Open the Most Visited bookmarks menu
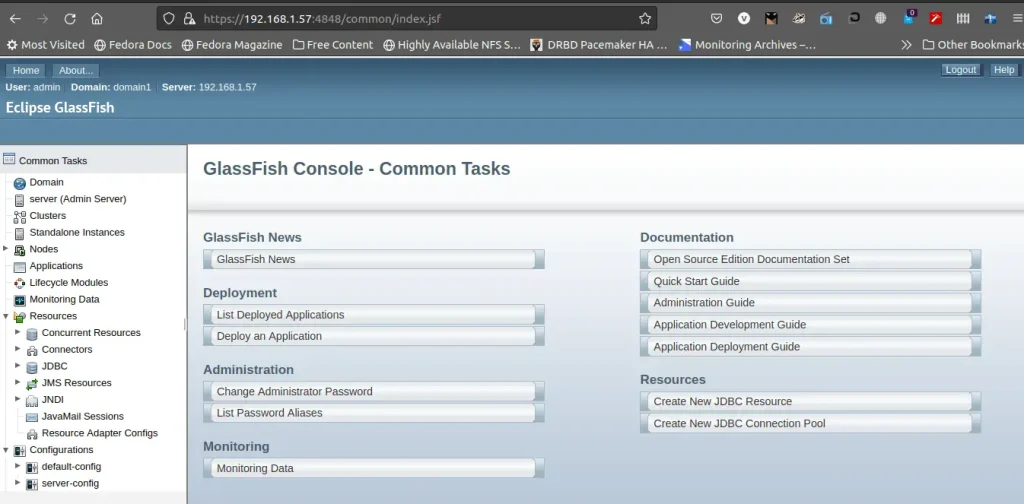This screenshot has width=1024, height=504. [46, 45]
